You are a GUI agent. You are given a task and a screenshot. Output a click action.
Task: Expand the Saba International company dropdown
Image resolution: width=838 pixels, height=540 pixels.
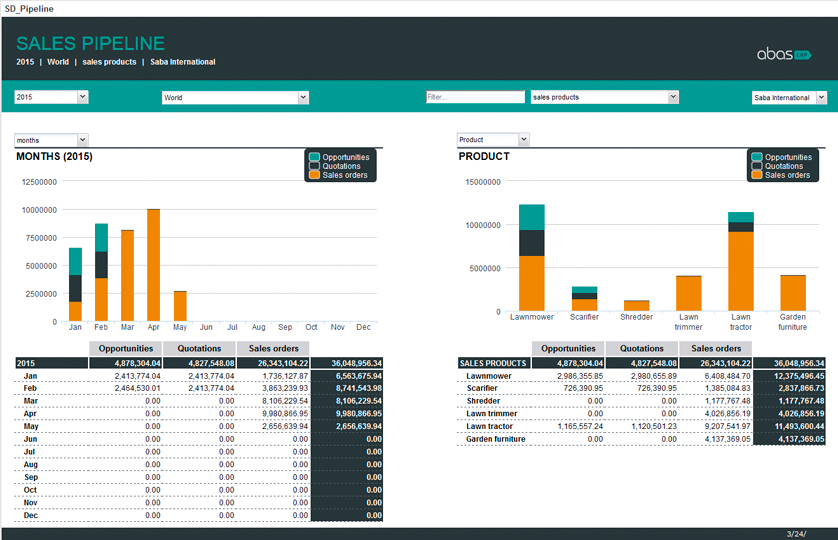click(821, 97)
